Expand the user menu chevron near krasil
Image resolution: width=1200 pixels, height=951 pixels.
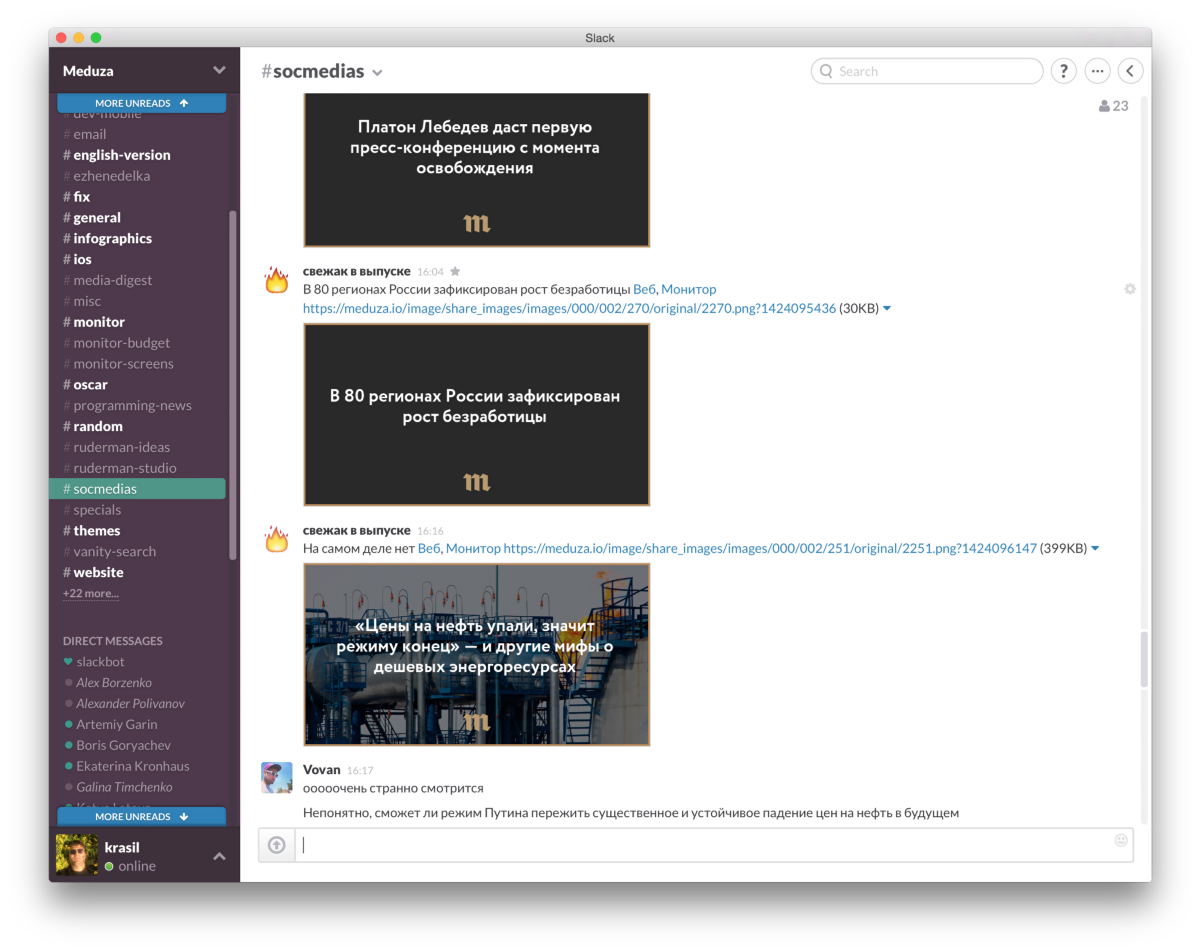tap(219, 856)
